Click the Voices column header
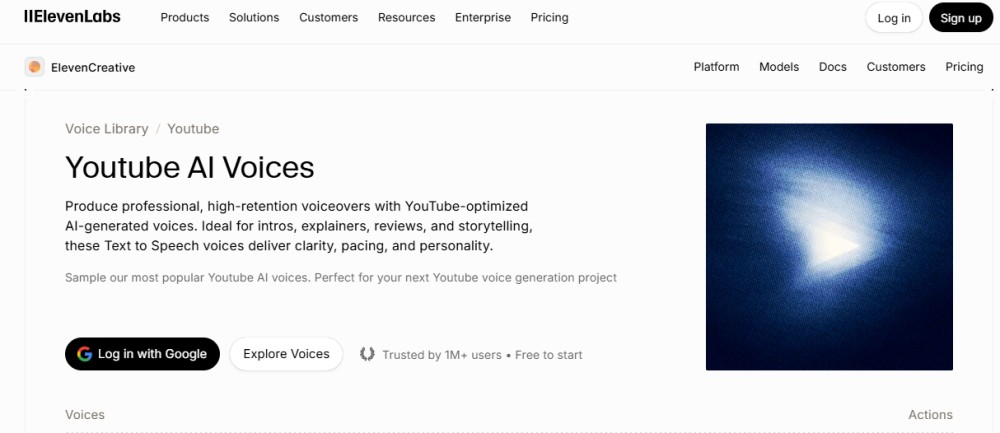Screen dimensions: 1000x433 85,415
